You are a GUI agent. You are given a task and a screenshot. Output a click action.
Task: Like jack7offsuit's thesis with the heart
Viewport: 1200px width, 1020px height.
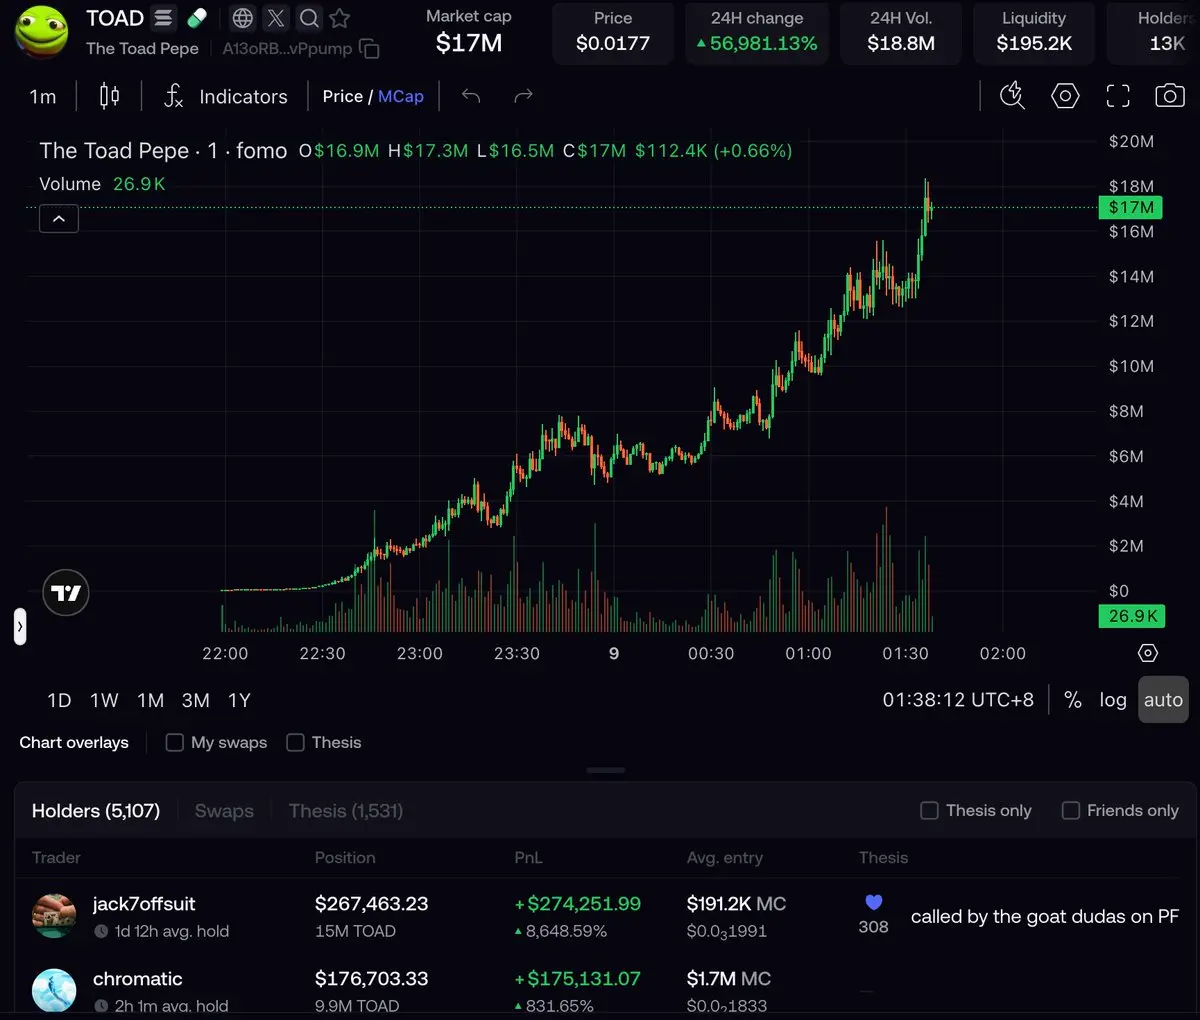pyautogui.click(x=873, y=902)
